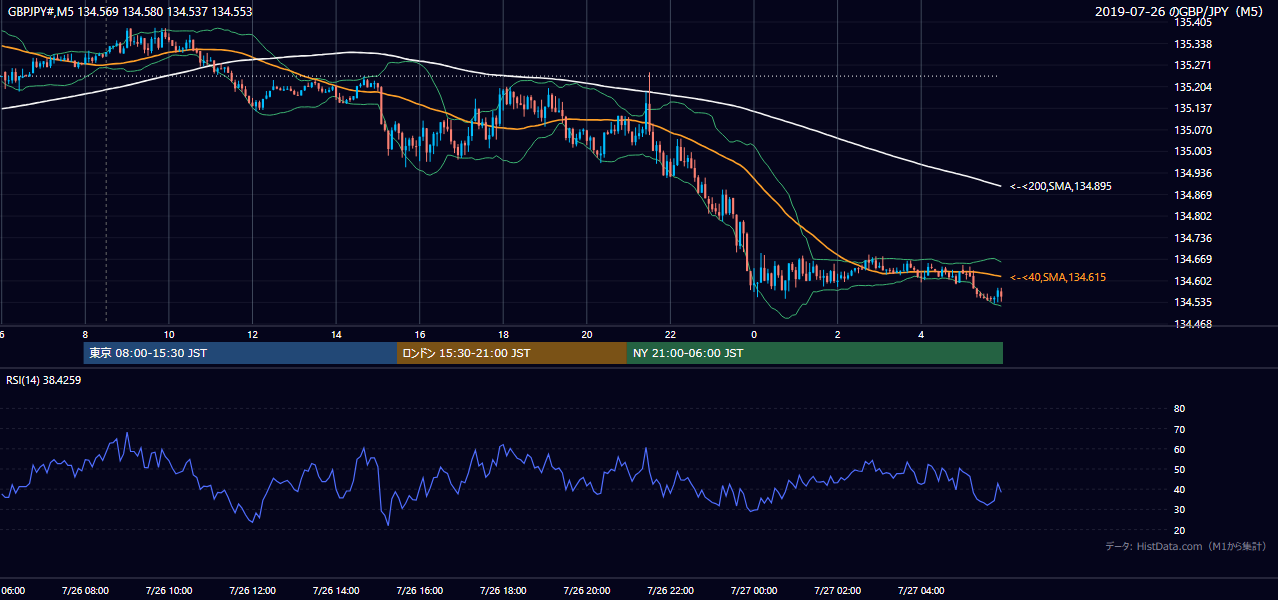The image size is (1278, 600).
Task: Click price axis value 135.271
Action: [1193, 65]
